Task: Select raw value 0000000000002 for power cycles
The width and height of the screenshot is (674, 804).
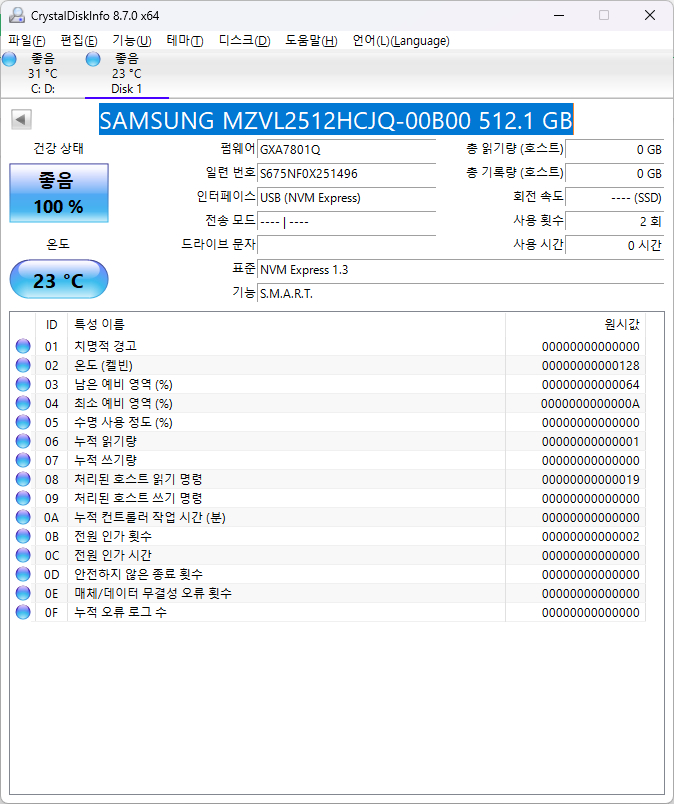Action: click(590, 536)
